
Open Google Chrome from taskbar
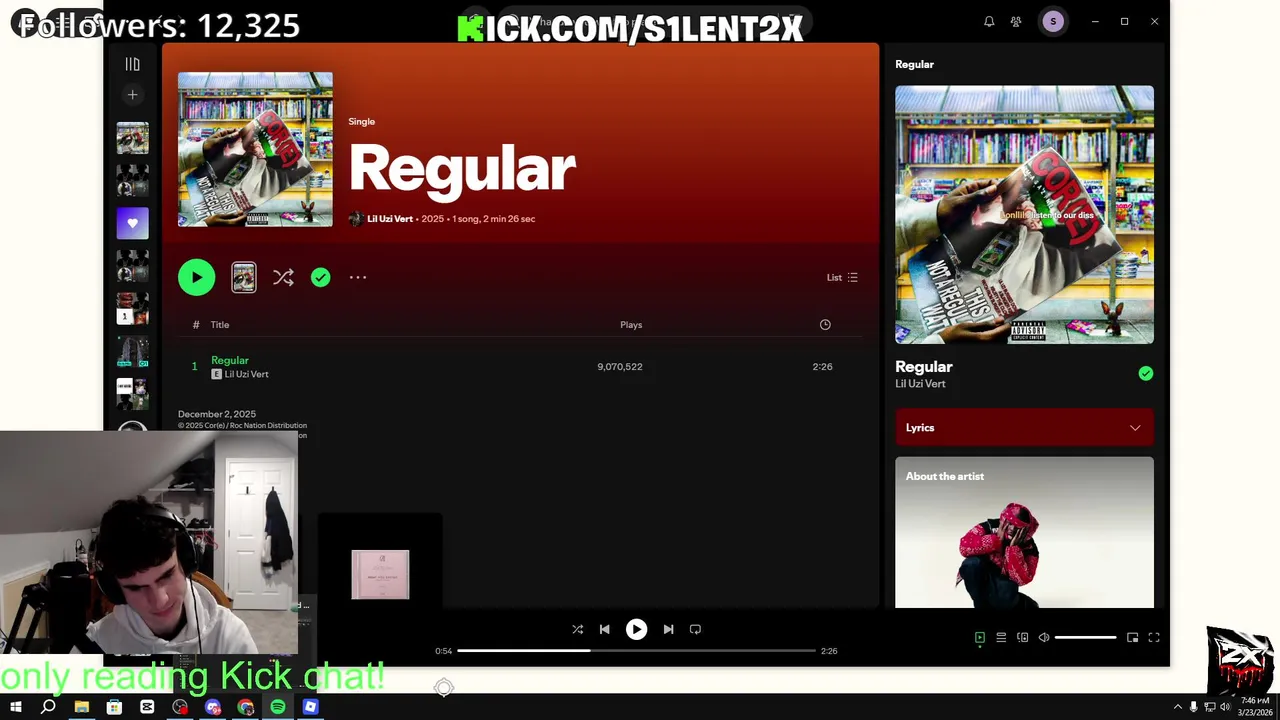click(x=245, y=707)
